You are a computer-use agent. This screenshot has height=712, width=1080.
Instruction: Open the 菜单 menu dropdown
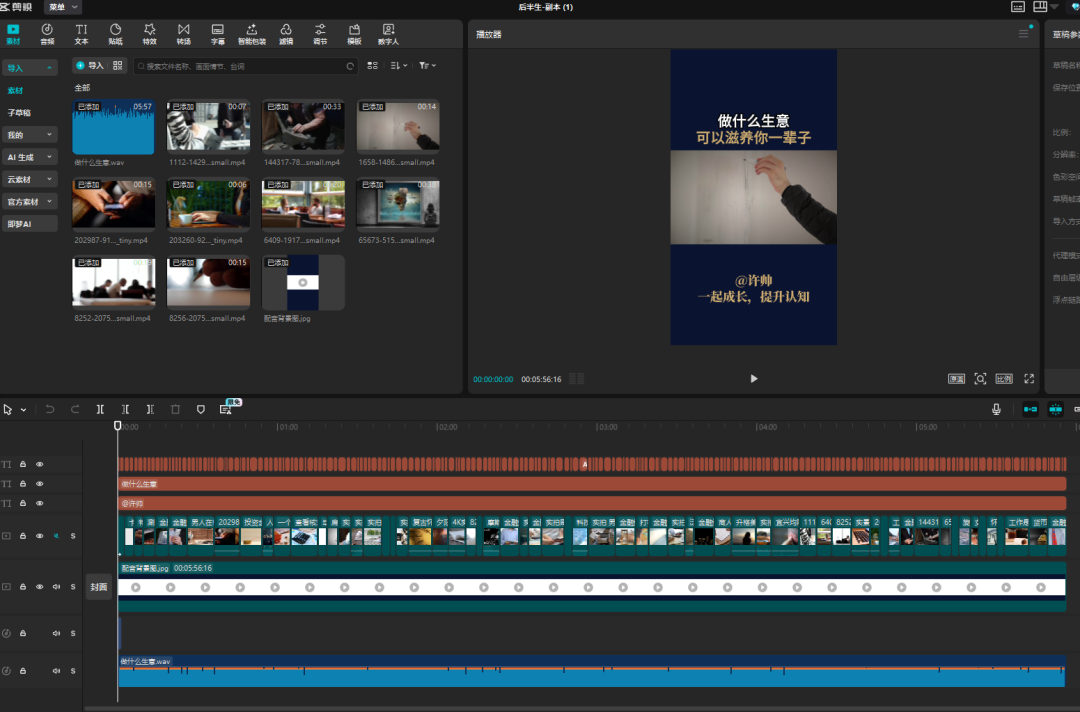coord(63,7)
